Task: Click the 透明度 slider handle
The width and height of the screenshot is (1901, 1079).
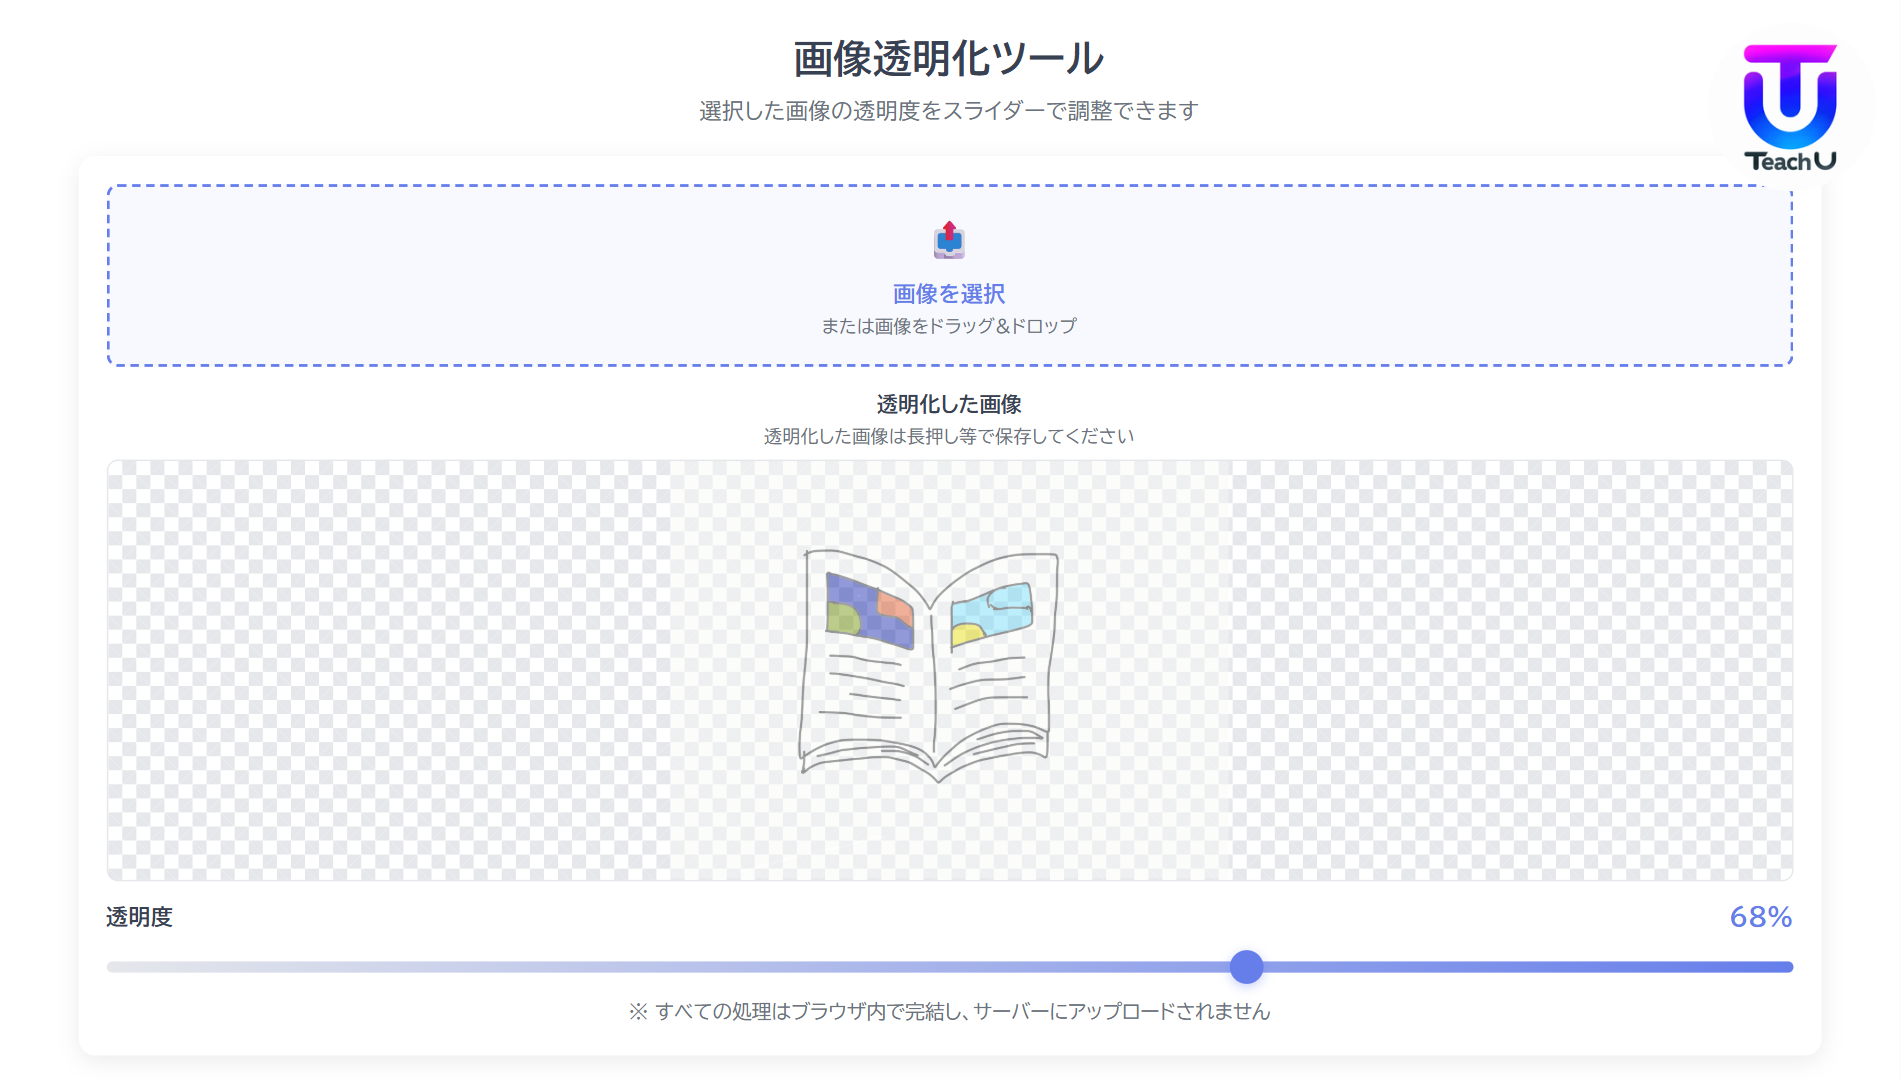Action: (1247, 967)
